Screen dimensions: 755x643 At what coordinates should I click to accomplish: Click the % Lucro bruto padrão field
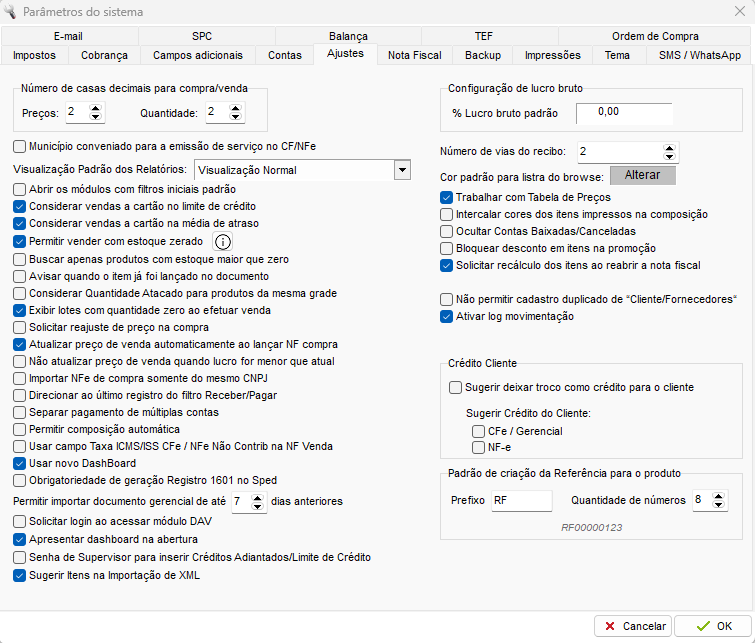(624, 113)
